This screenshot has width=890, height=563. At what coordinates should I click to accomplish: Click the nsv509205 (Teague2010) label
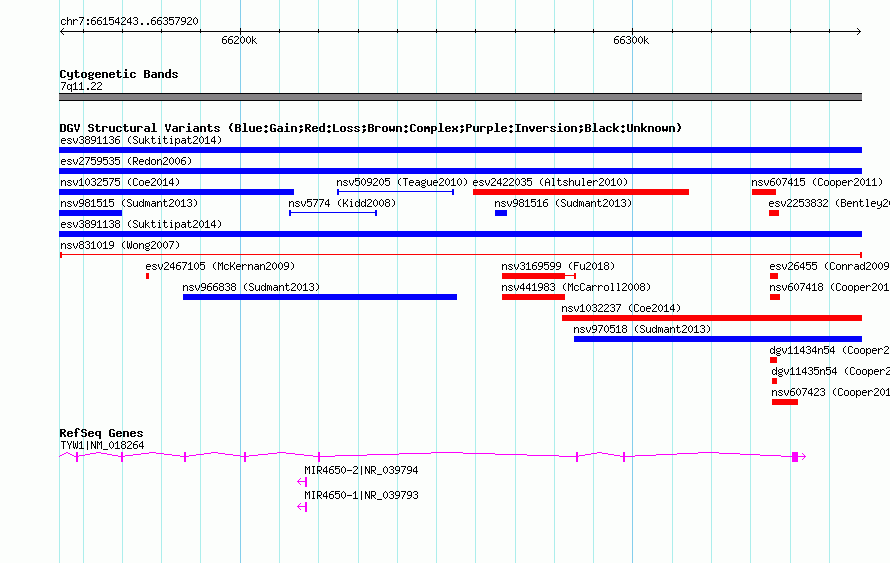pos(402,182)
